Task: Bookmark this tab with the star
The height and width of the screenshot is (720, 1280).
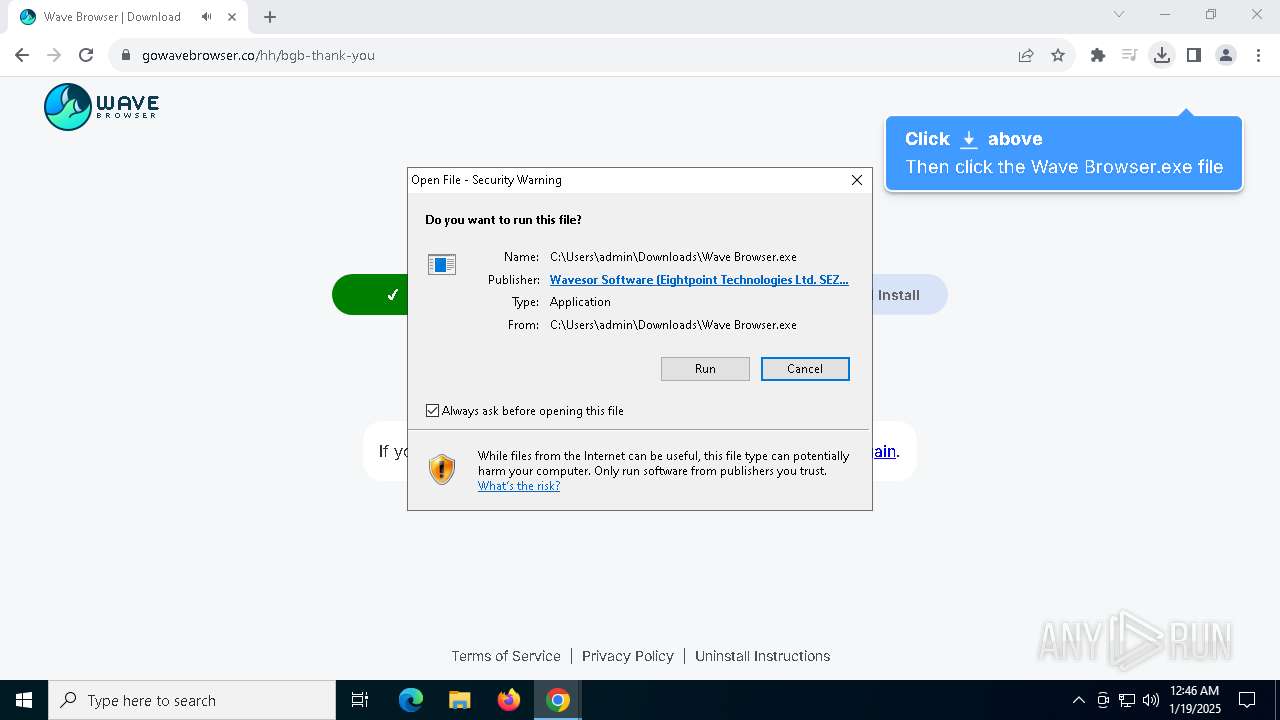Action: [x=1058, y=55]
